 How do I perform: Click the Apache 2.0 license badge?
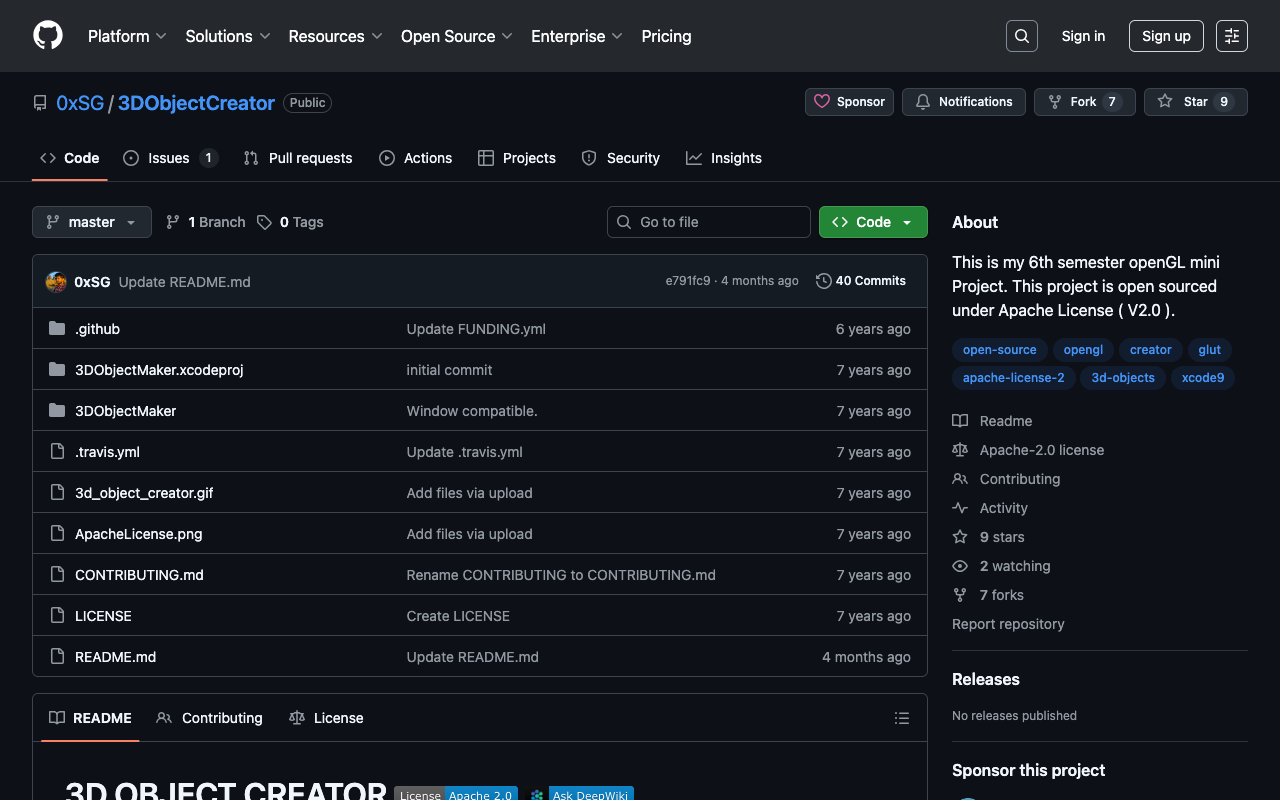tap(456, 794)
